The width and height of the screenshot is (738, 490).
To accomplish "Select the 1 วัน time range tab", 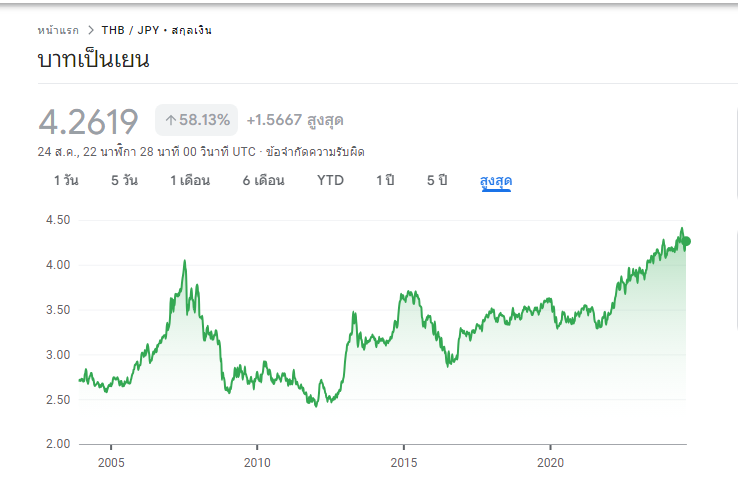I will pos(66,181).
